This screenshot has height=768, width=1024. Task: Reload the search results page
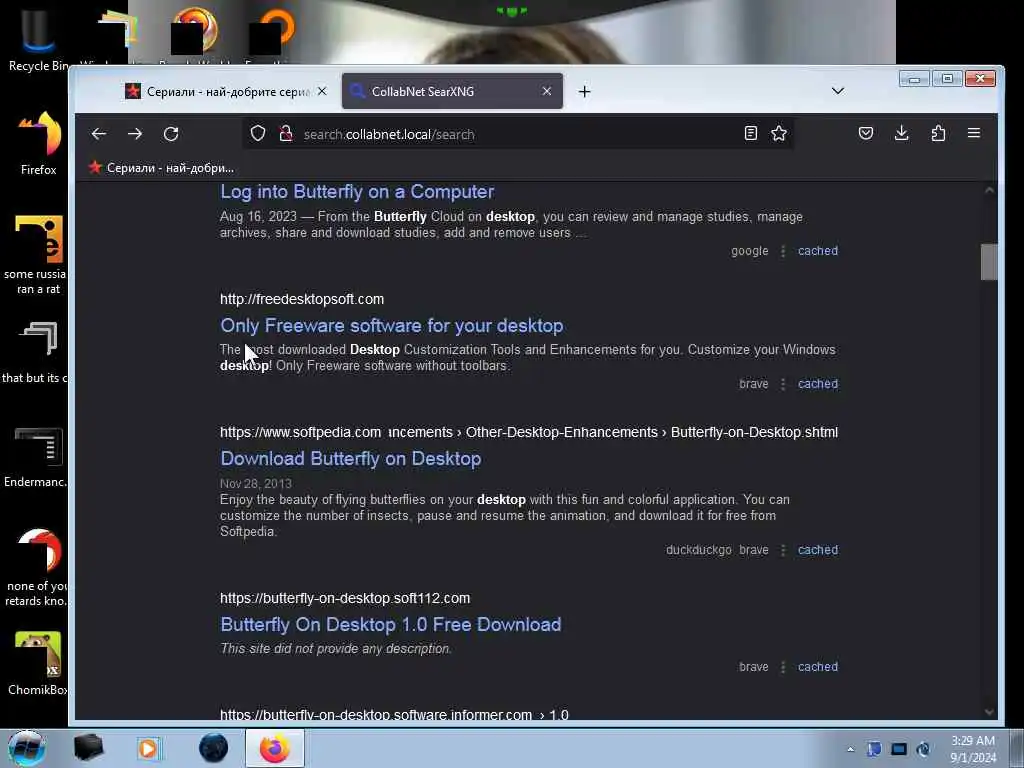point(171,134)
